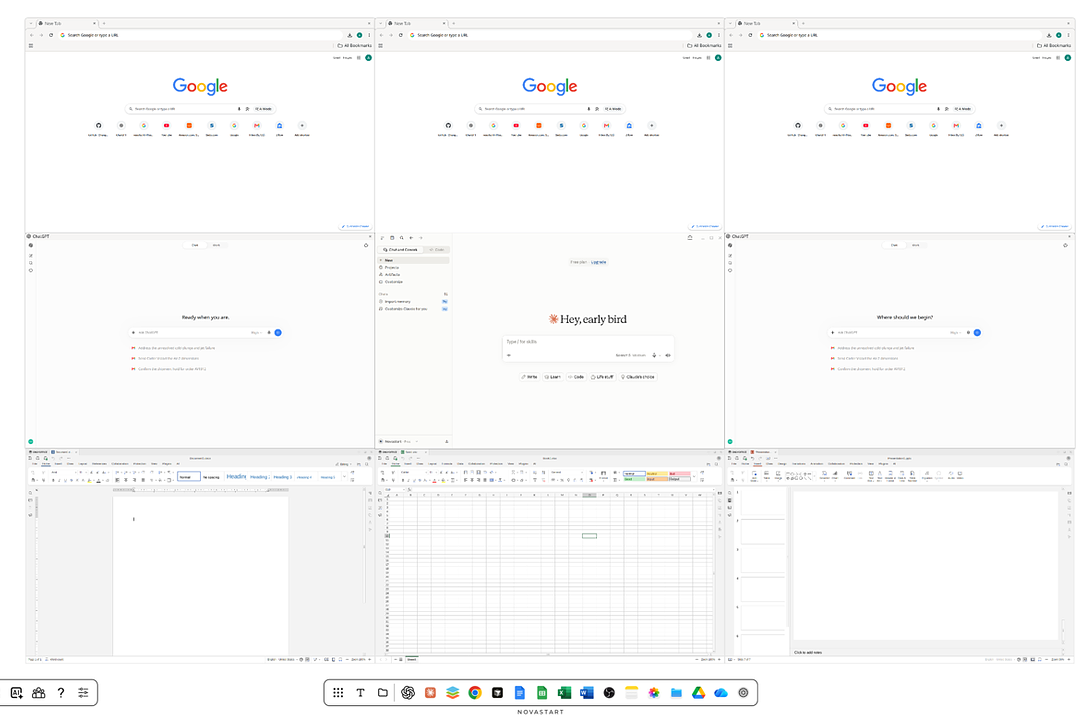Viewport: 1080px width, 720px height.
Task: Open Artifacts in the Claude sidebar
Action: (413, 274)
